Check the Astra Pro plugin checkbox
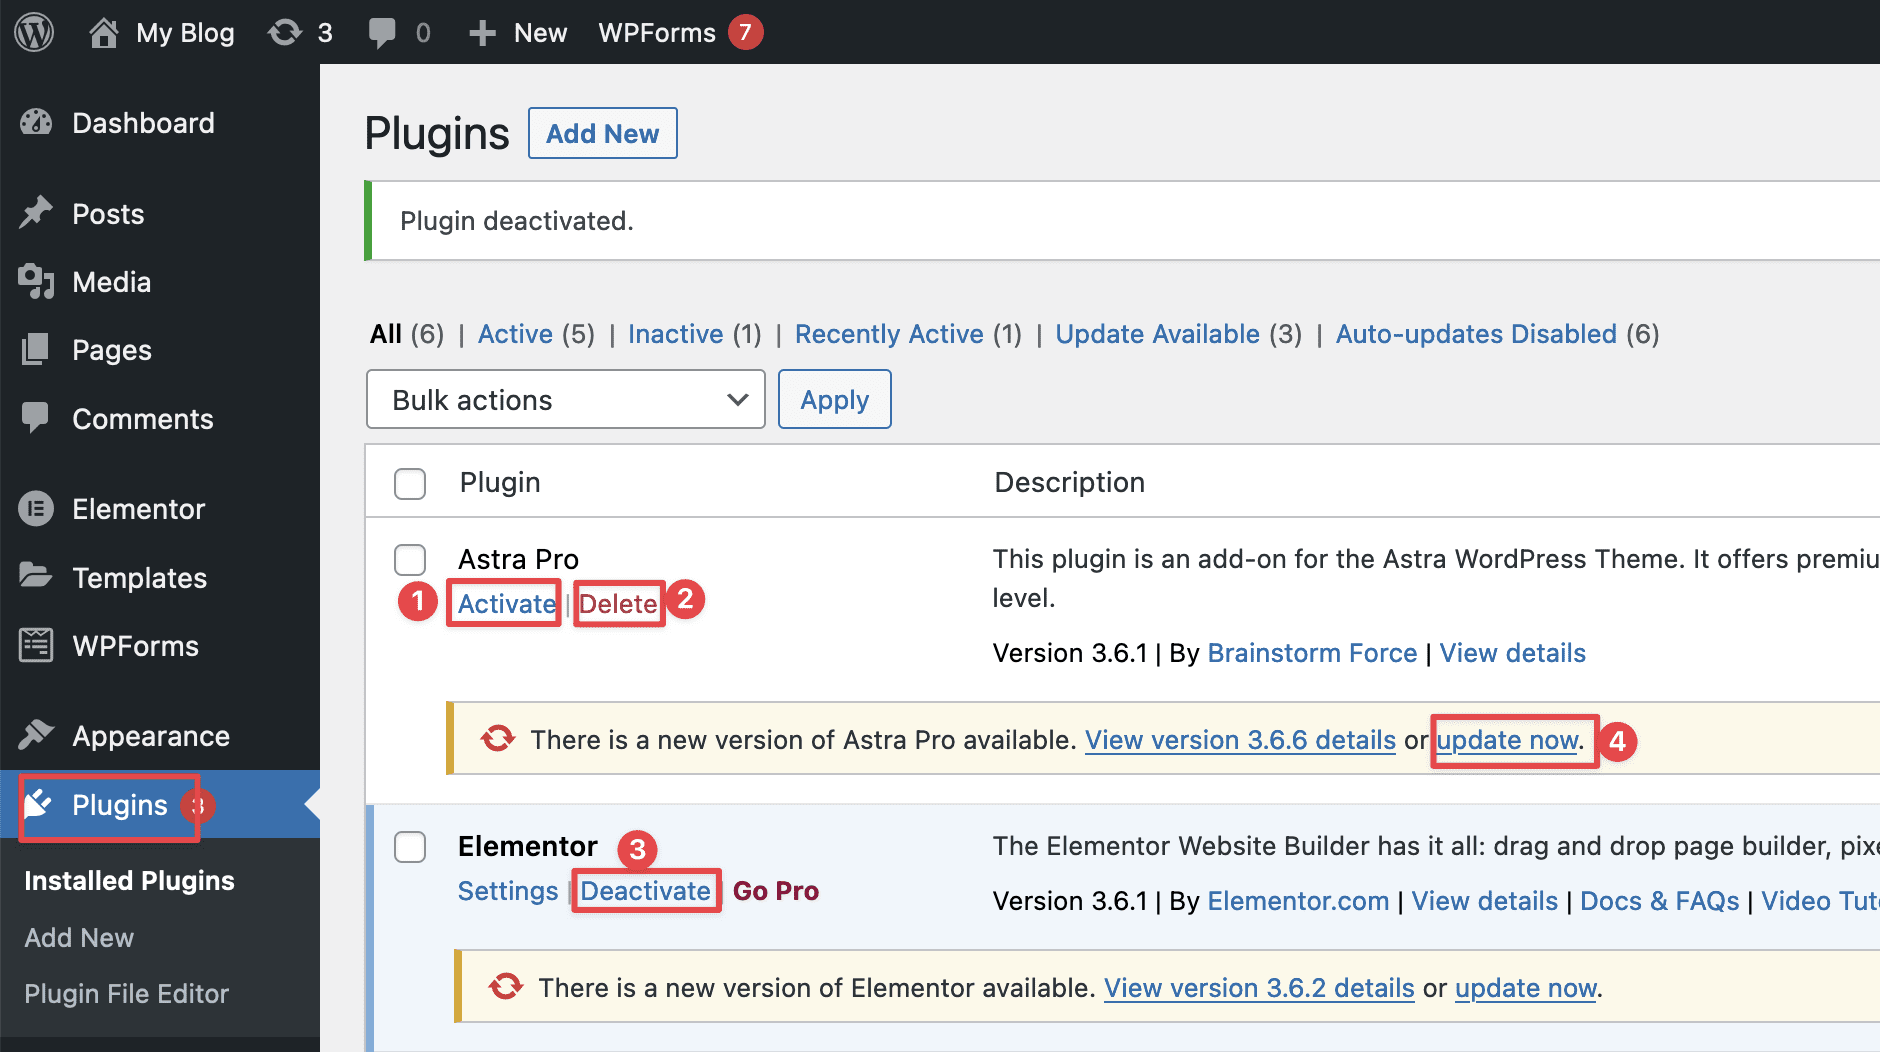The width and height of the screenshot is (1880, 1052). (x=410, y=560)
